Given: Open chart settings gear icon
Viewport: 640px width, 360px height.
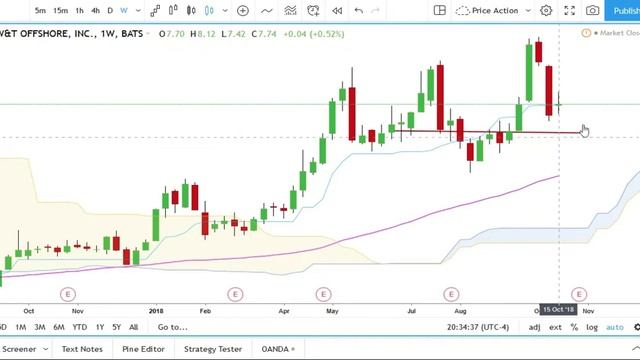Looking at the screenshot, I should (x=546, y=11).
